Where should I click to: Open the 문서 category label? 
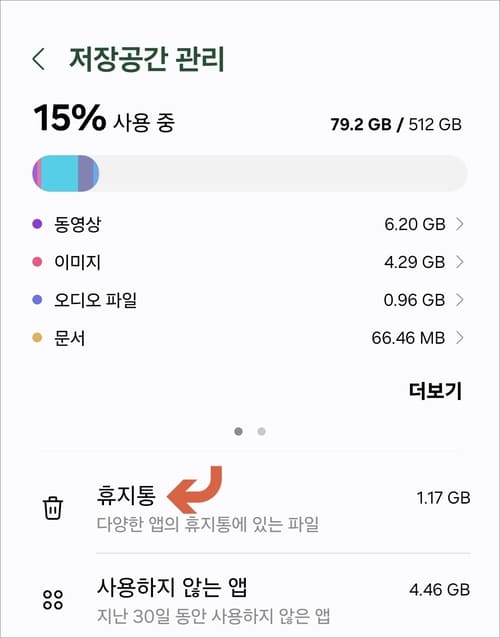point(70,338)
